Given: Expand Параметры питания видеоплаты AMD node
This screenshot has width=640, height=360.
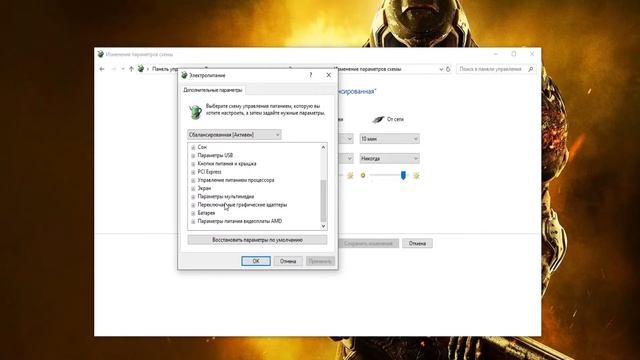Looking at the screenshot, I should 193,221.
